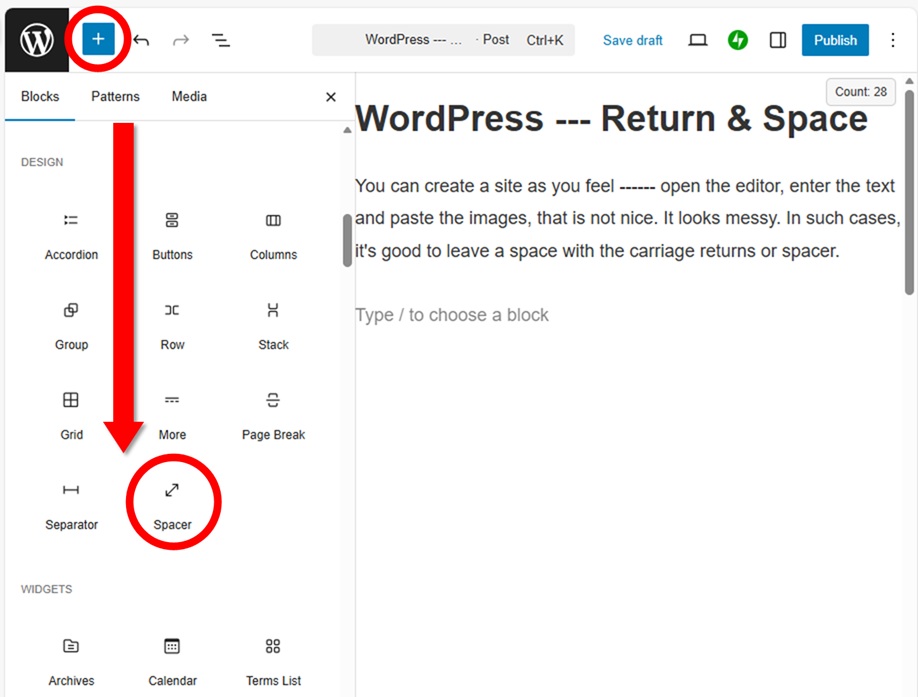Insert the Separator block
Viewport: 918px width, 697px height.
[x=71, y=503]
